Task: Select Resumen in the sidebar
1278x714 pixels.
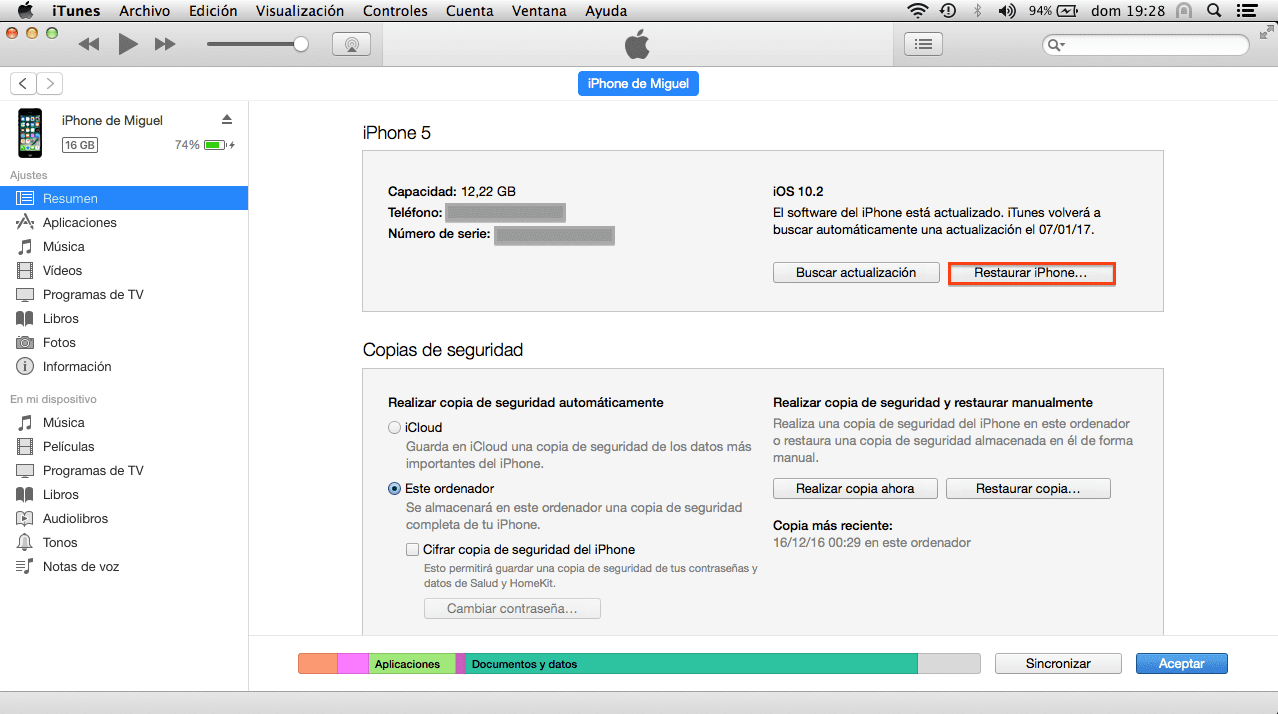Action: click(124, 198)
